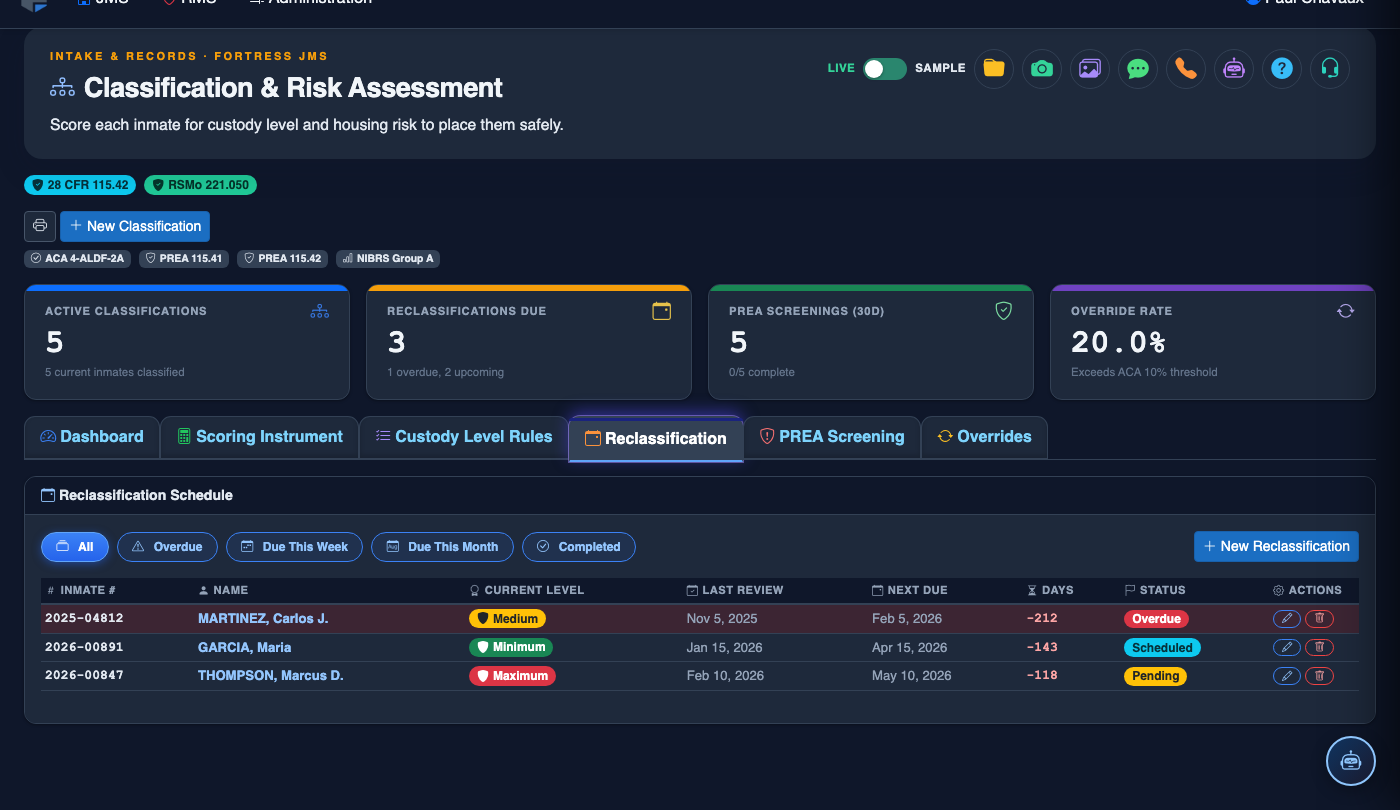Toggle the LIVE / SAMPLE data switch
Viewport: 1400px width, 810px height.
click(x=885, y=68)
